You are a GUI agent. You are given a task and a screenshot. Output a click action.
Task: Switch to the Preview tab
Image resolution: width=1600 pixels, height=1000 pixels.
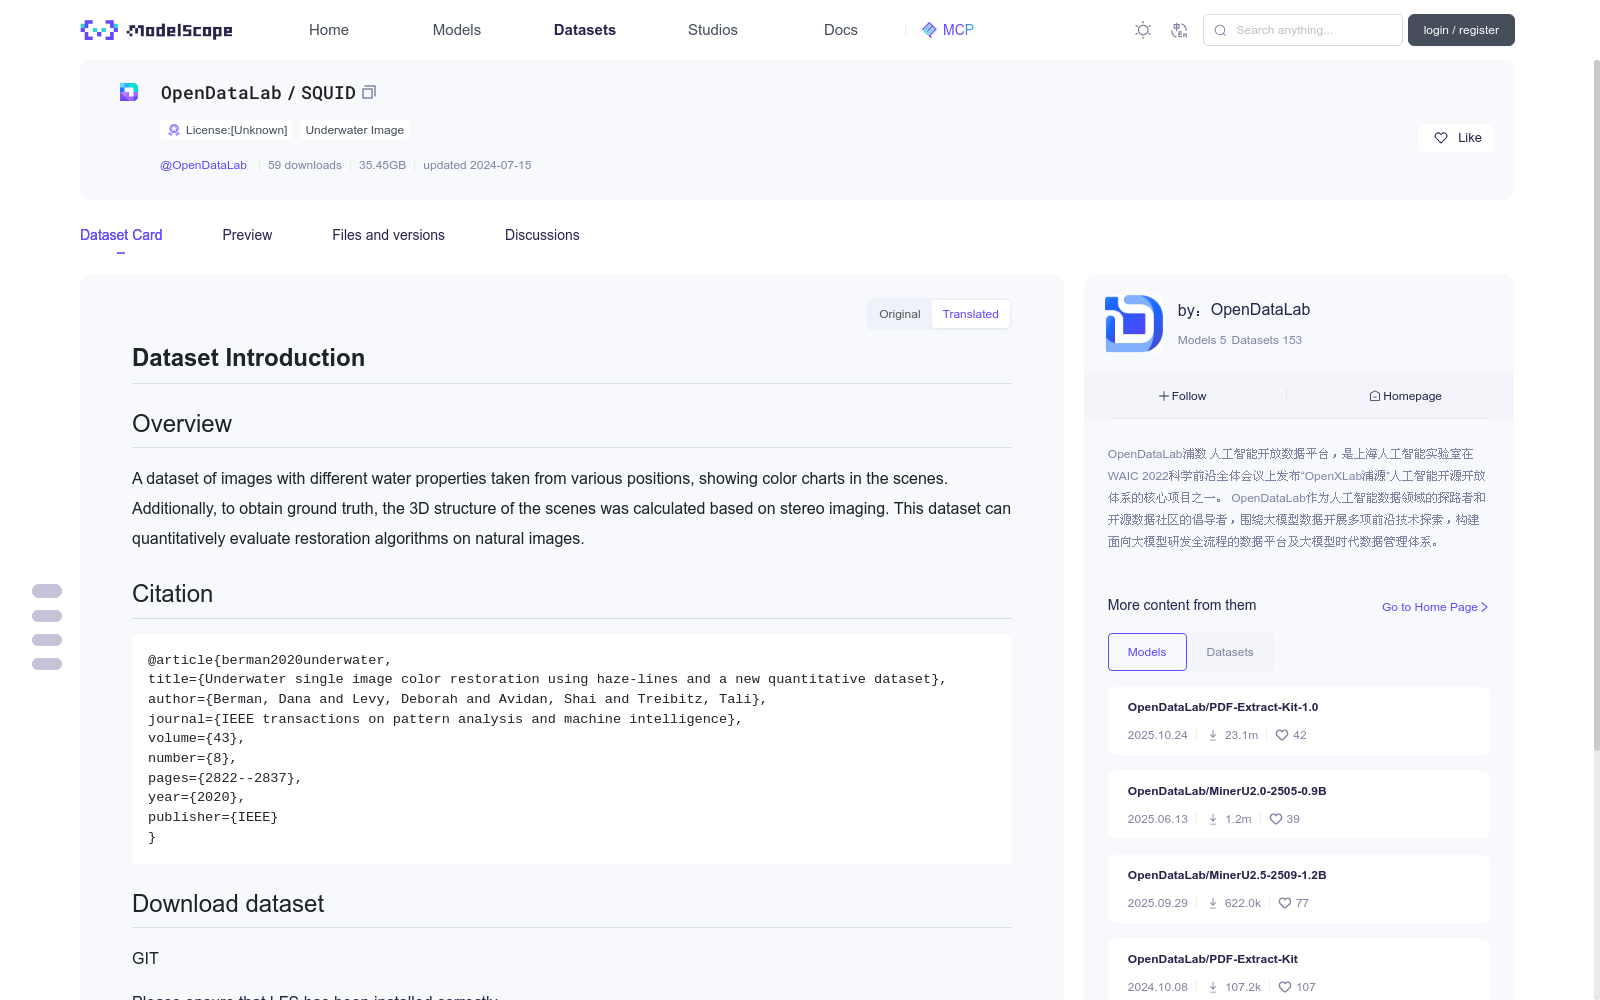247,235
